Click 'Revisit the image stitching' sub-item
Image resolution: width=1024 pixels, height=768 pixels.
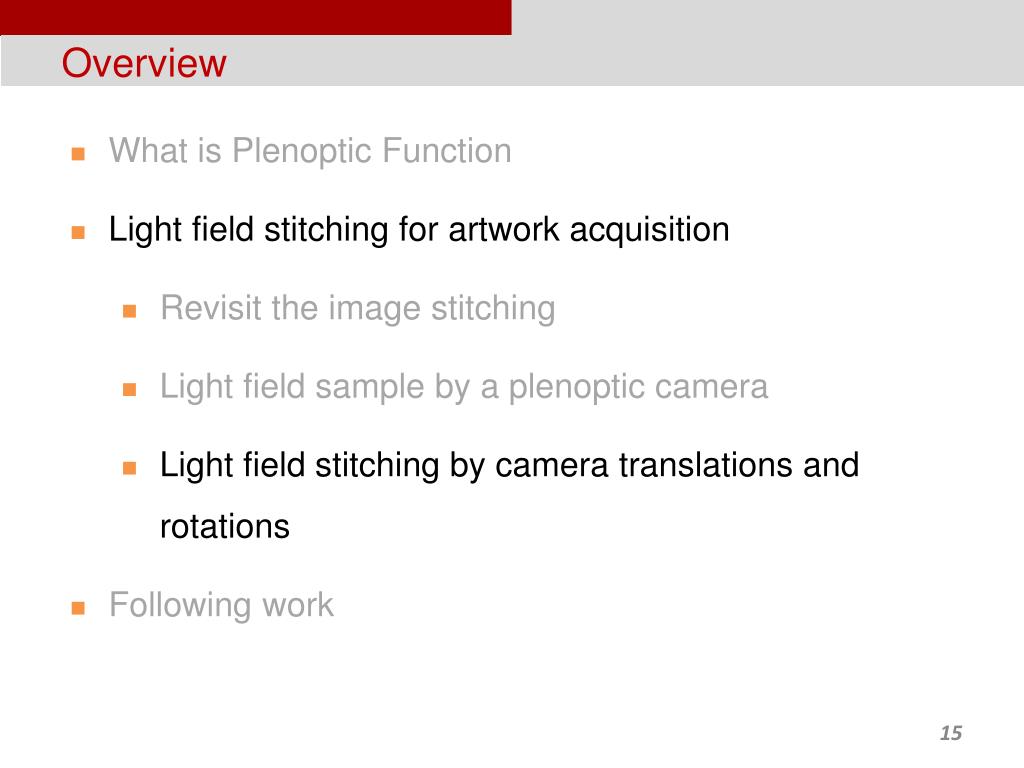[358, 308]
